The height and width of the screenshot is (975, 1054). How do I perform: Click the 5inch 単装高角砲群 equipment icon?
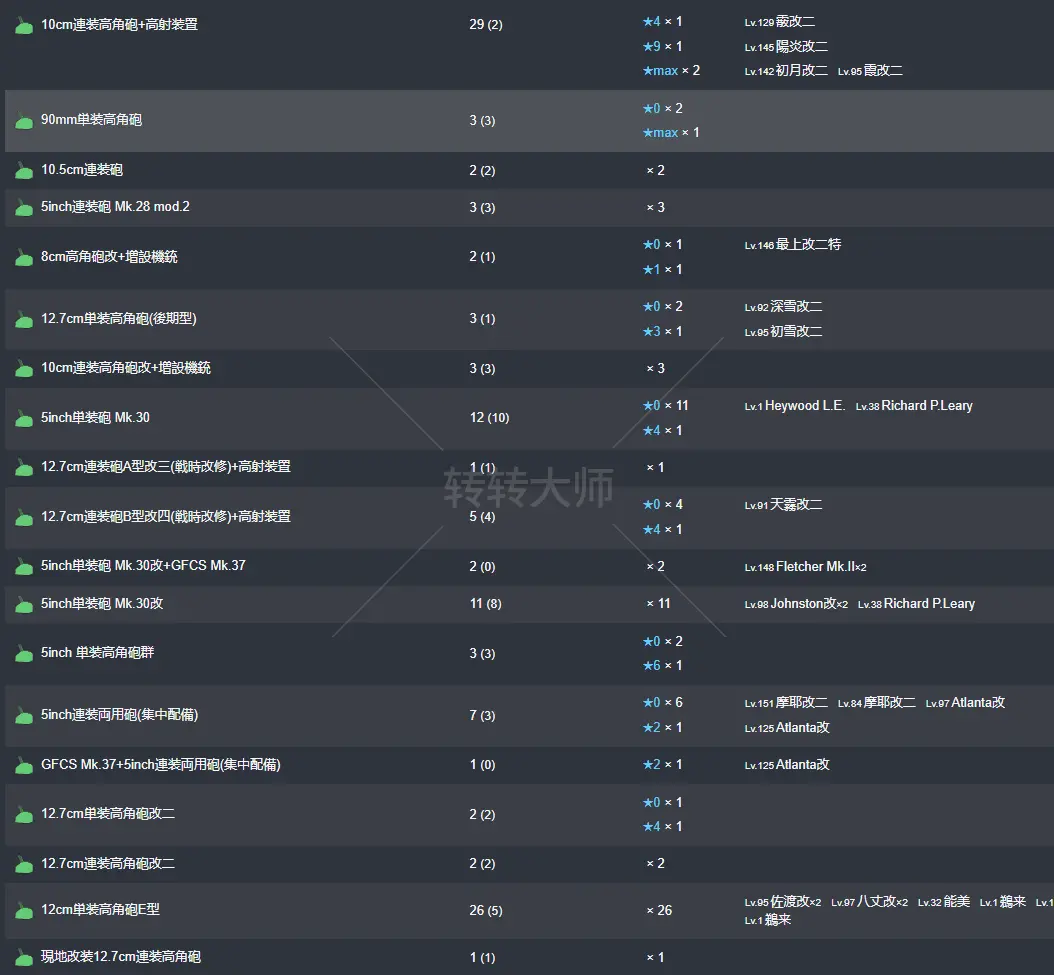pos(24,654)
